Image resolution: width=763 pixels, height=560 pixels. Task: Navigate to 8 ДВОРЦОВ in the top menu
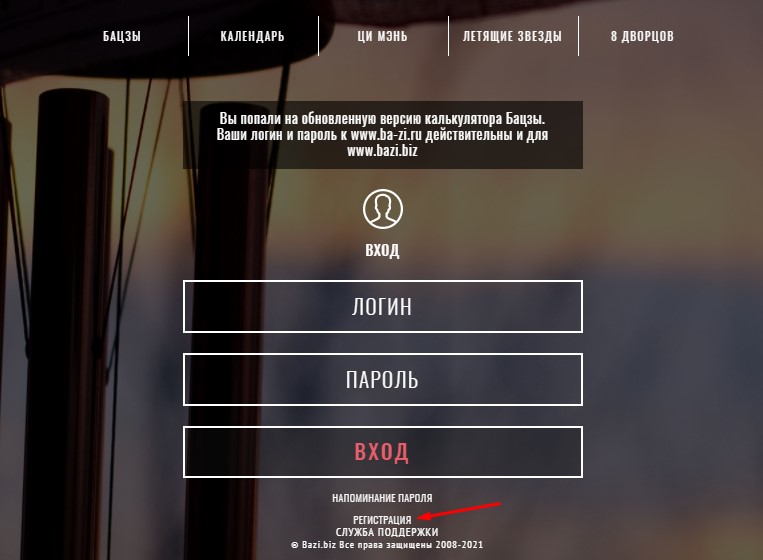click(642, 36)
